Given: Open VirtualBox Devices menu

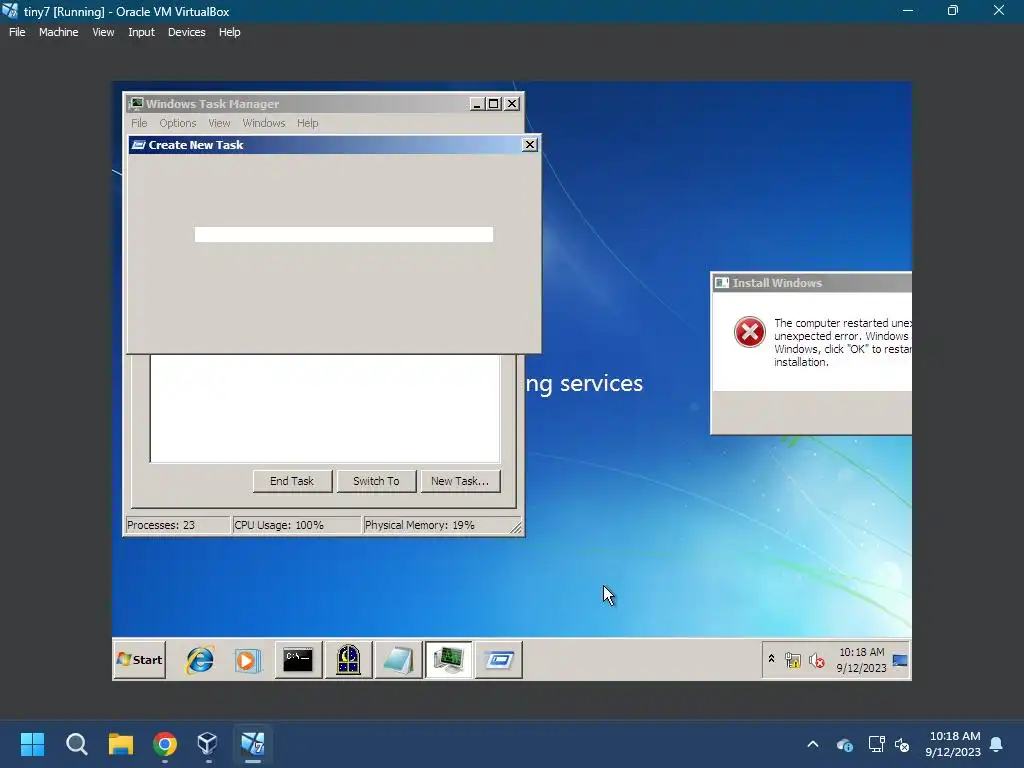Looking at the screenshot, I should pyautogui.click(x=186, y=32).
